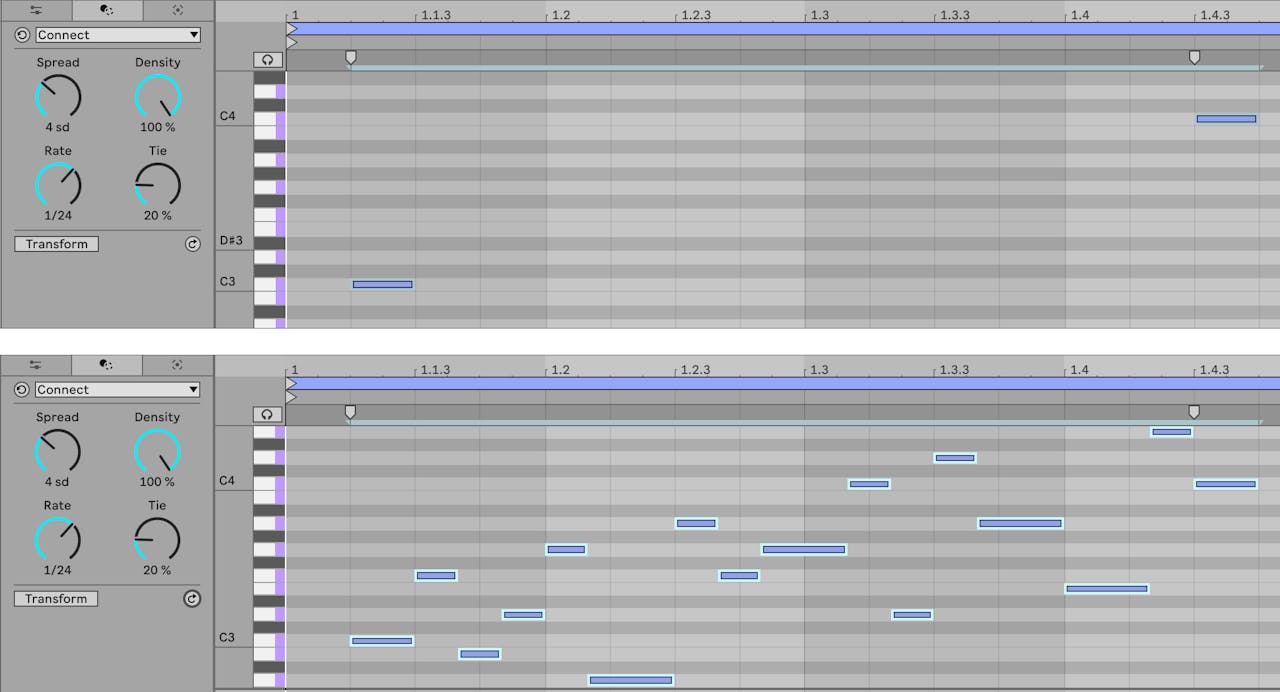Open the Connect dropdown in the lower panel
Screen dimensions: 1280x692
point(117,389)
